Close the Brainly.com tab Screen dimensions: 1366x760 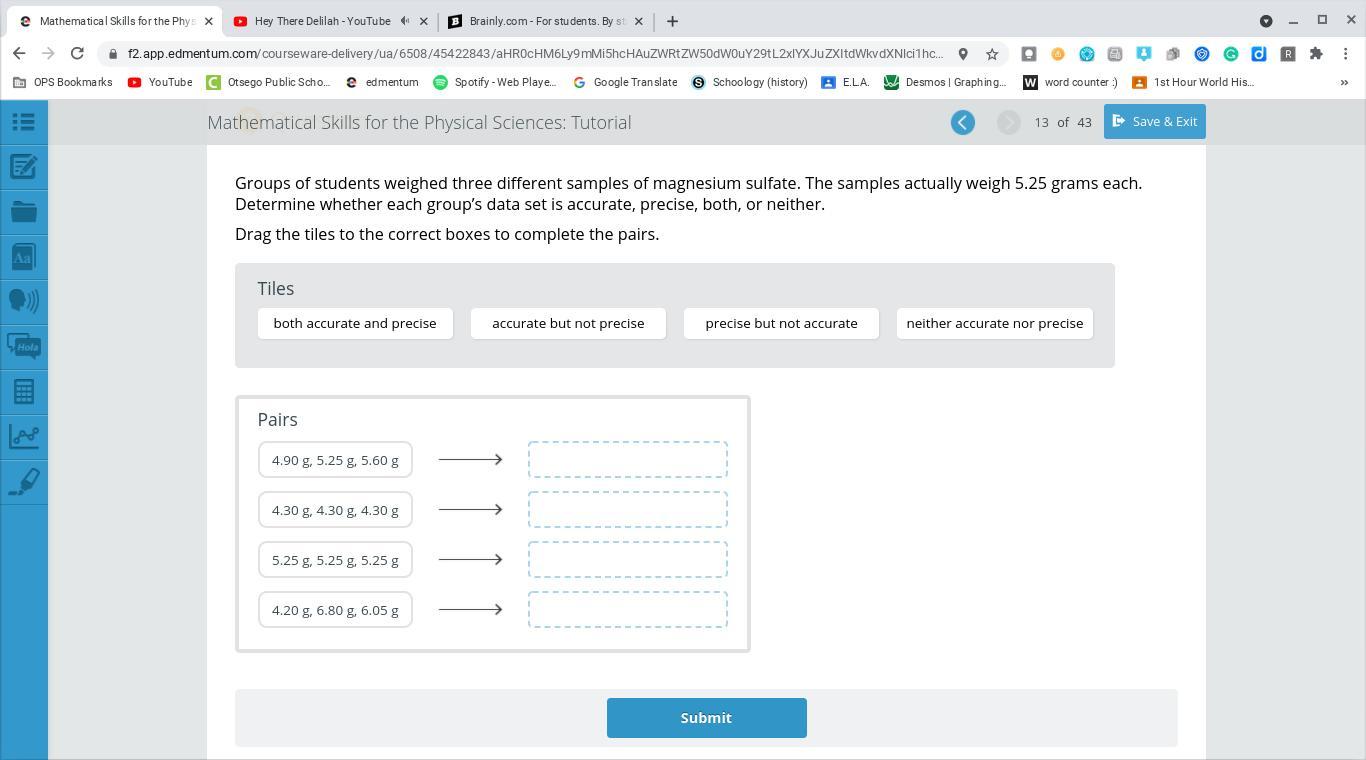pyautogui.click(x=640, y=21)
